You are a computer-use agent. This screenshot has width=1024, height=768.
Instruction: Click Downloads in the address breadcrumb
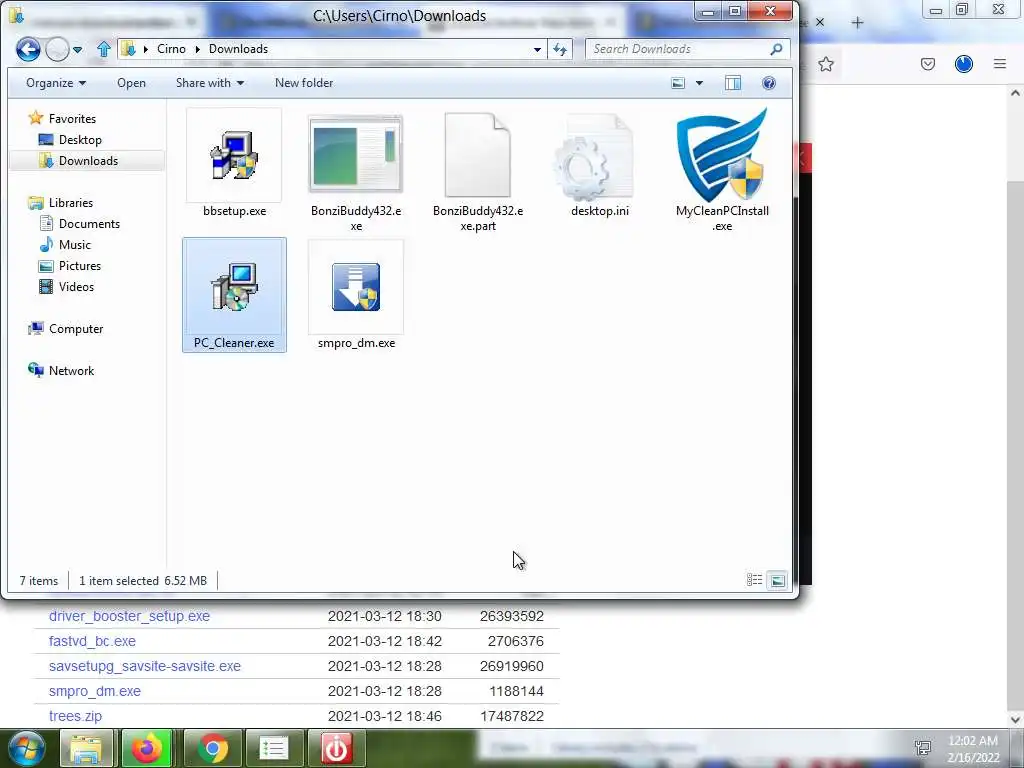(238, 49)
